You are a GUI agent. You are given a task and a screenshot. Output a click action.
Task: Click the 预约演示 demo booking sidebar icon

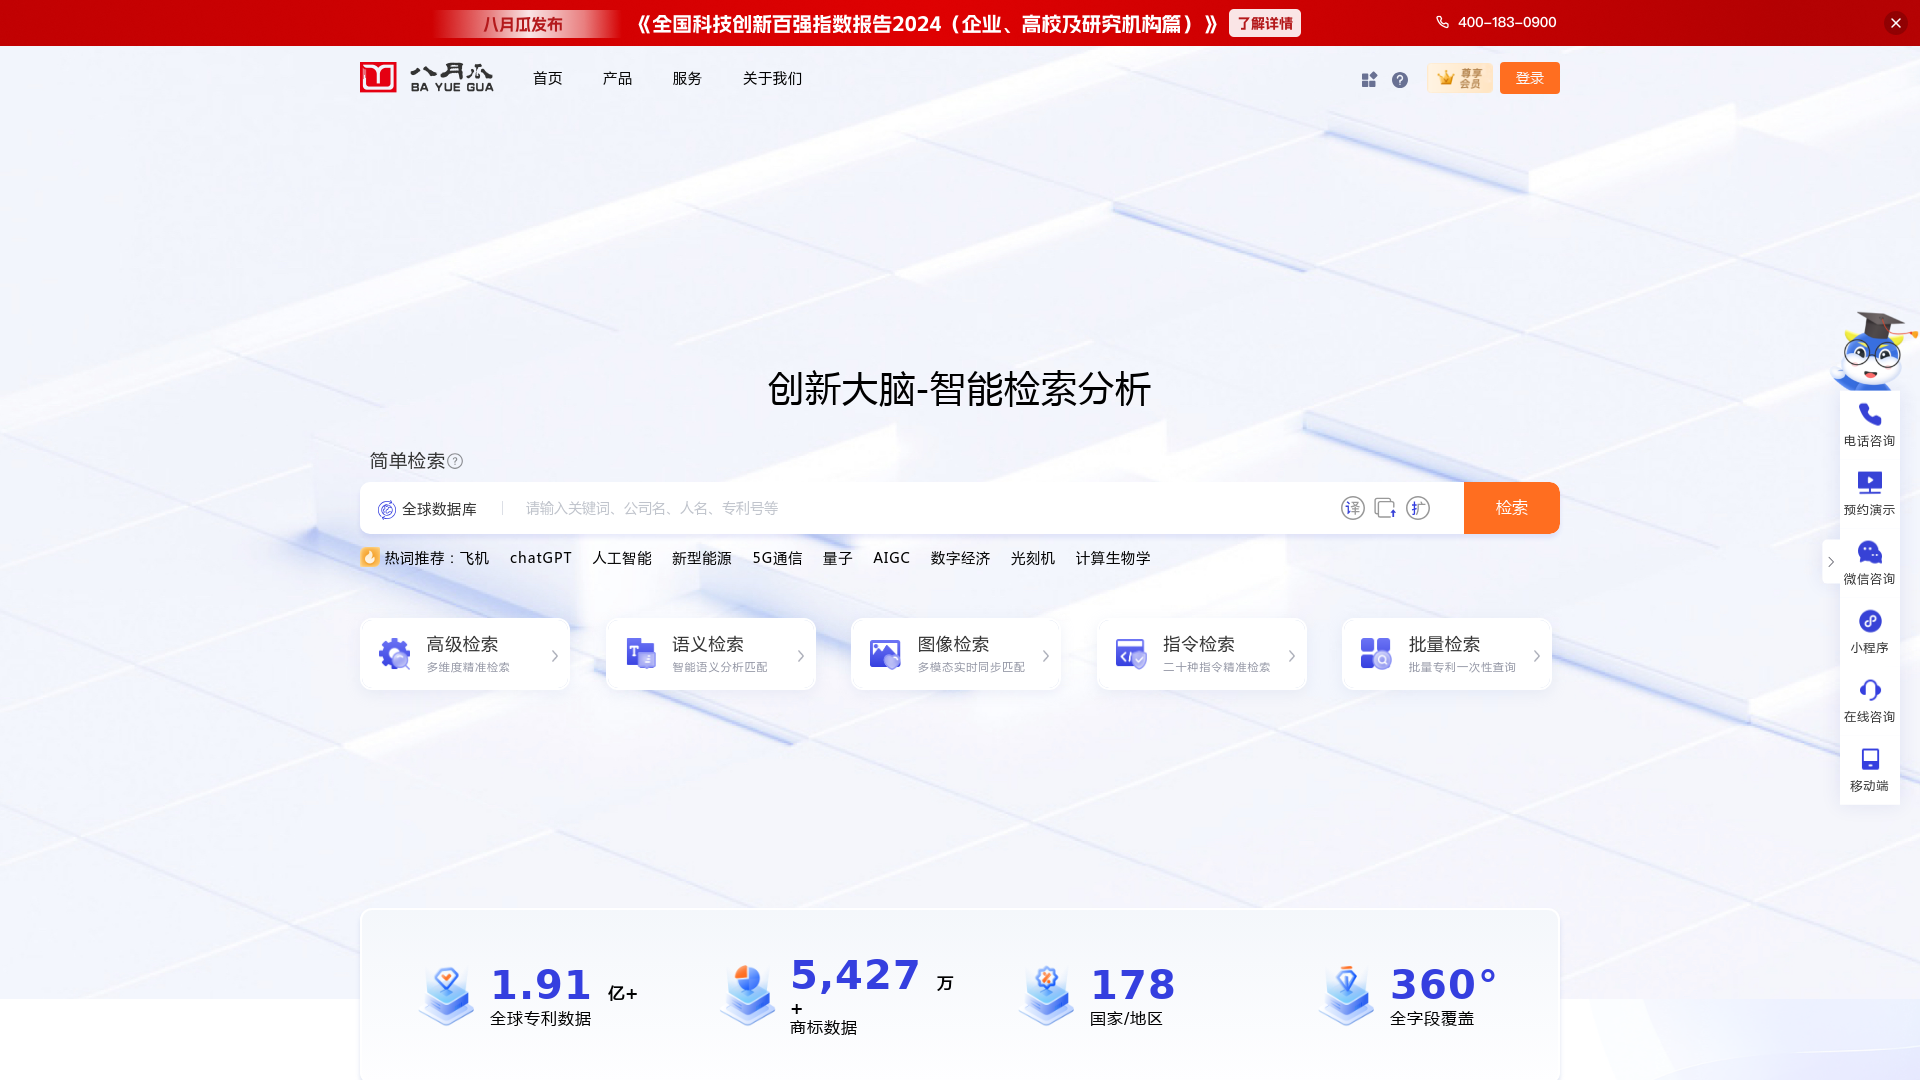click(x=1869, y=484)
